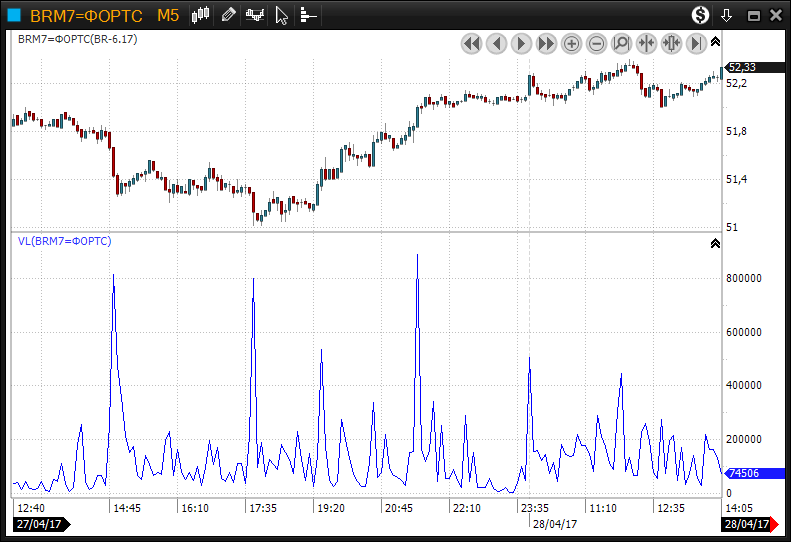Click the dollar sign trading icon
Viewport: 791px width, 542px height.
click(700, 15)
